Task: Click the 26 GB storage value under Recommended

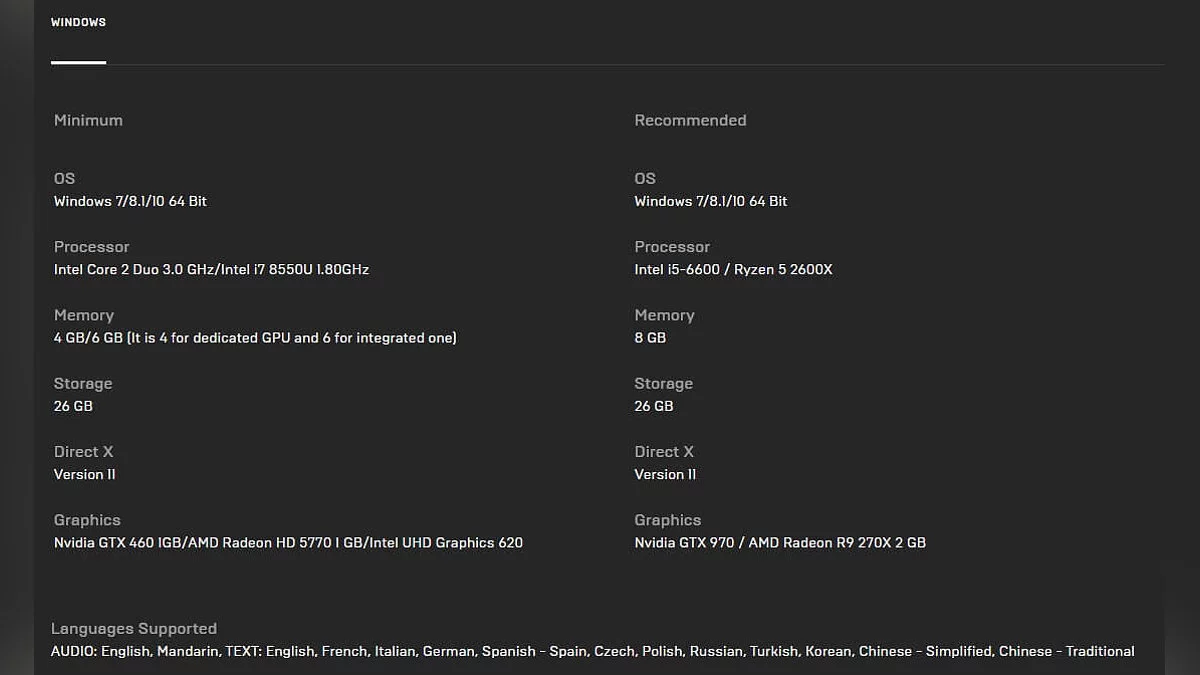Action: coord(654,406)
